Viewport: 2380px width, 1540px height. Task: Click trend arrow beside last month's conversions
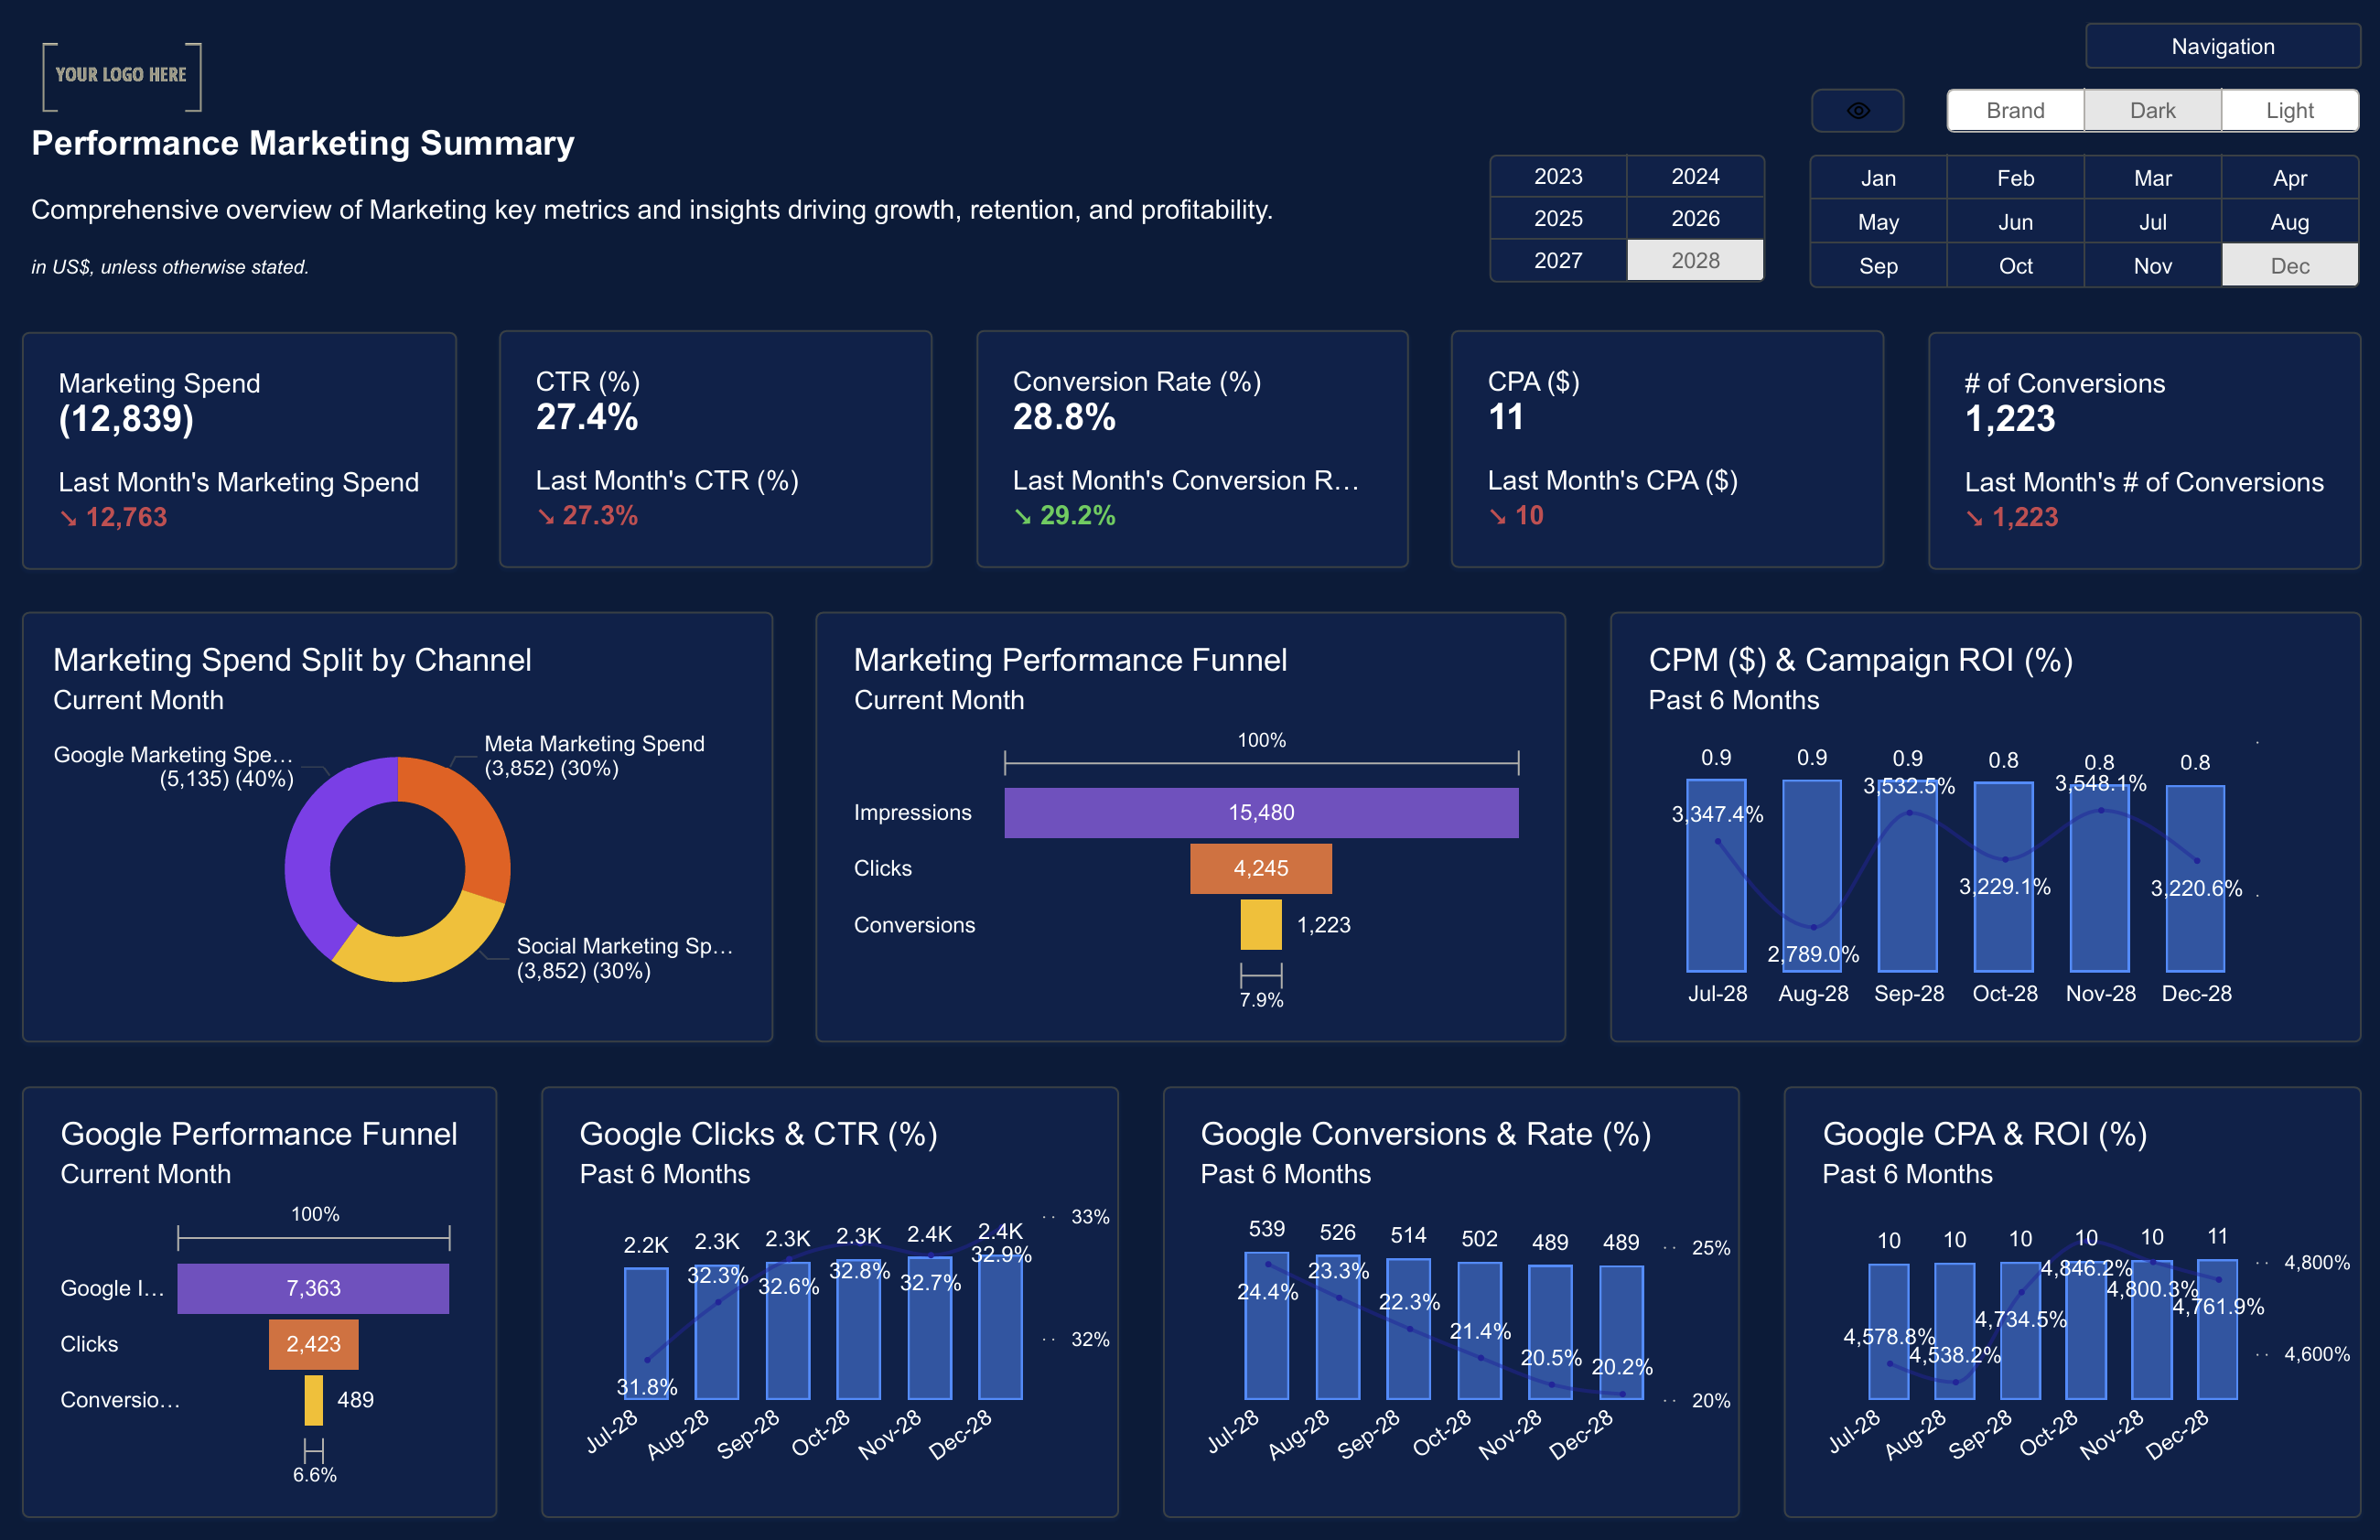click(1974, 518)
